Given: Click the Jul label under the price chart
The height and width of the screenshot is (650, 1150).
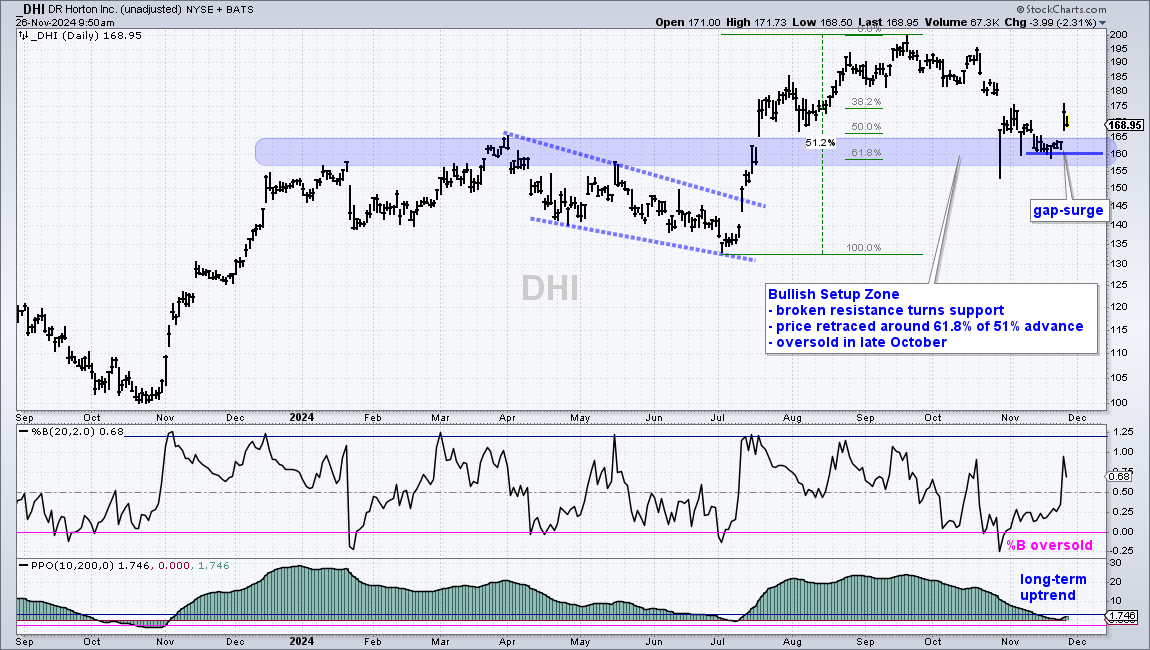Looking at the screenshot, I should [x=717, y=417].
